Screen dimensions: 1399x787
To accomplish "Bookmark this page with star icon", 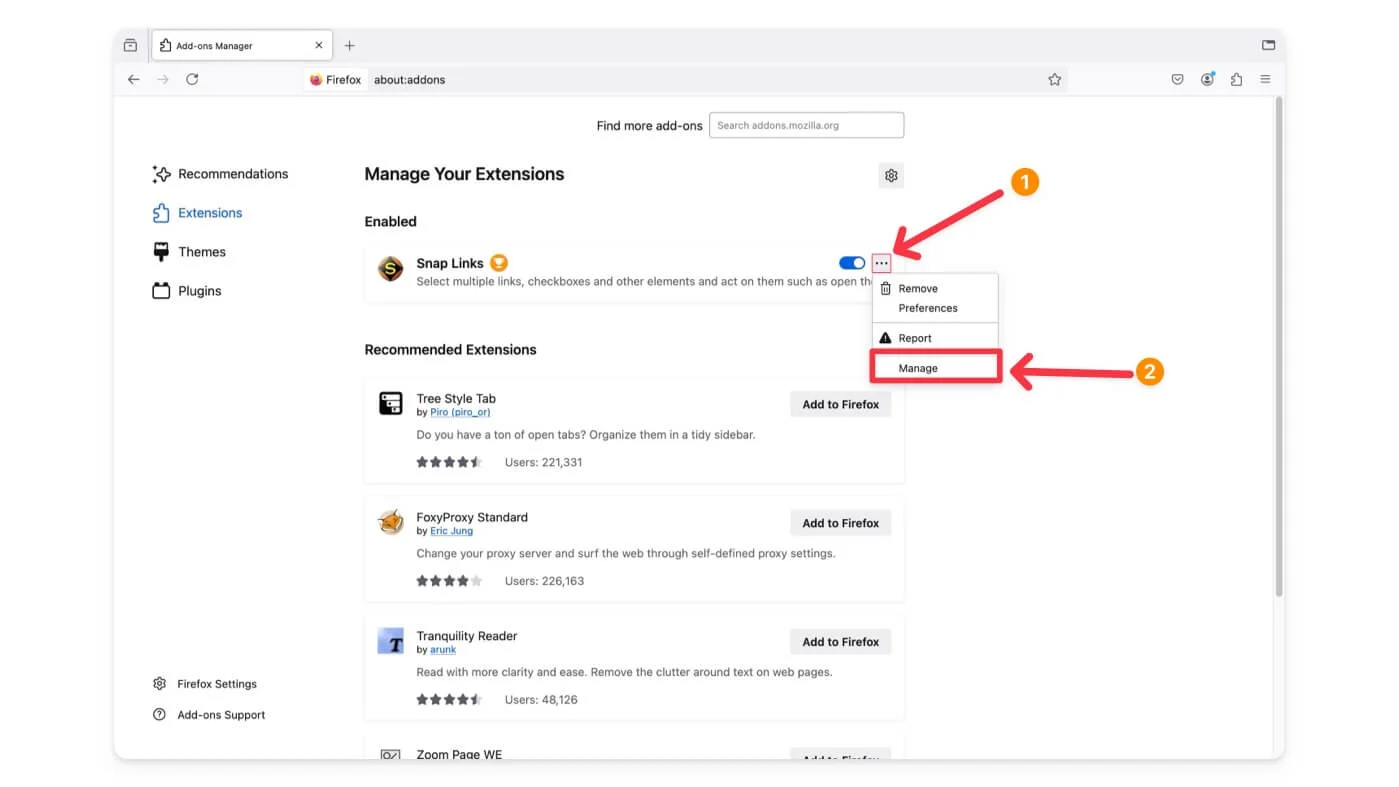I will point(1054,80).
